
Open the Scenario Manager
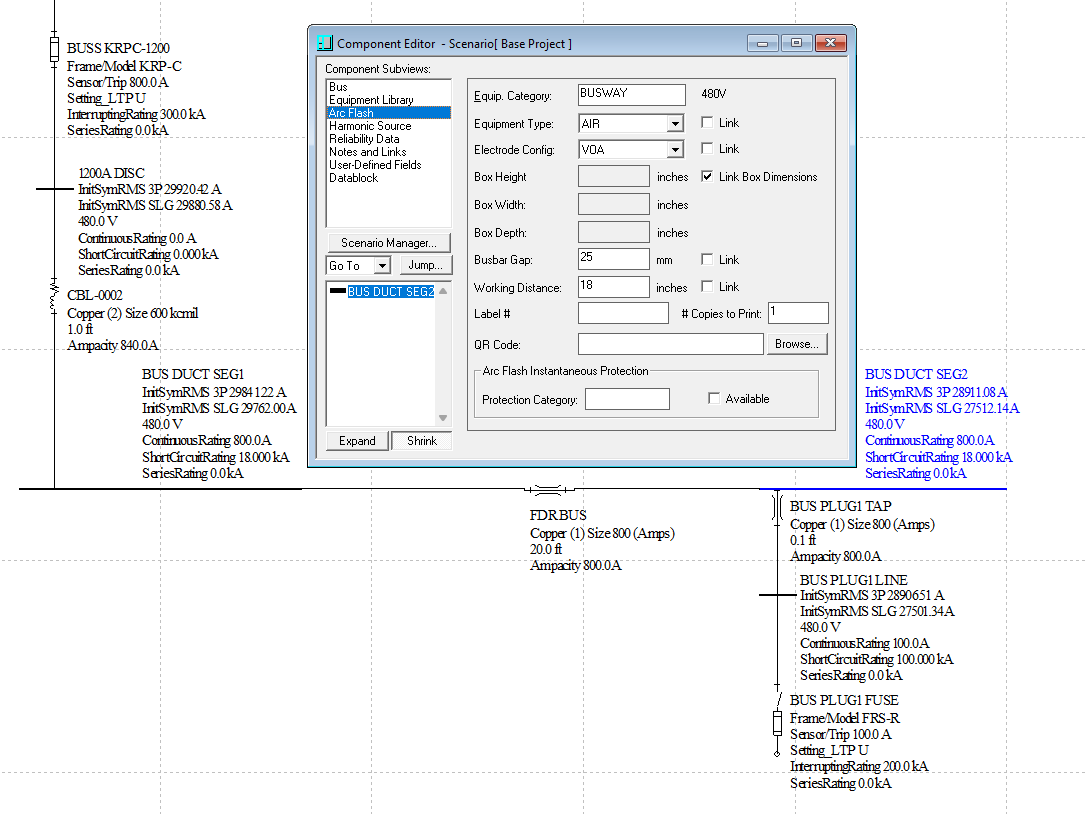(x=388, y=243)
